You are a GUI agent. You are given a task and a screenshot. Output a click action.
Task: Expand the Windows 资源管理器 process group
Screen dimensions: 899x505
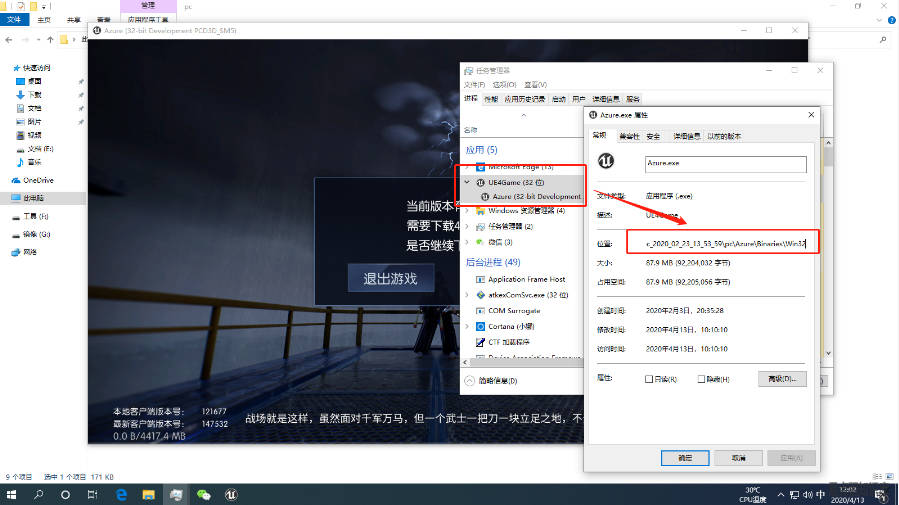[x=468, y=211]
